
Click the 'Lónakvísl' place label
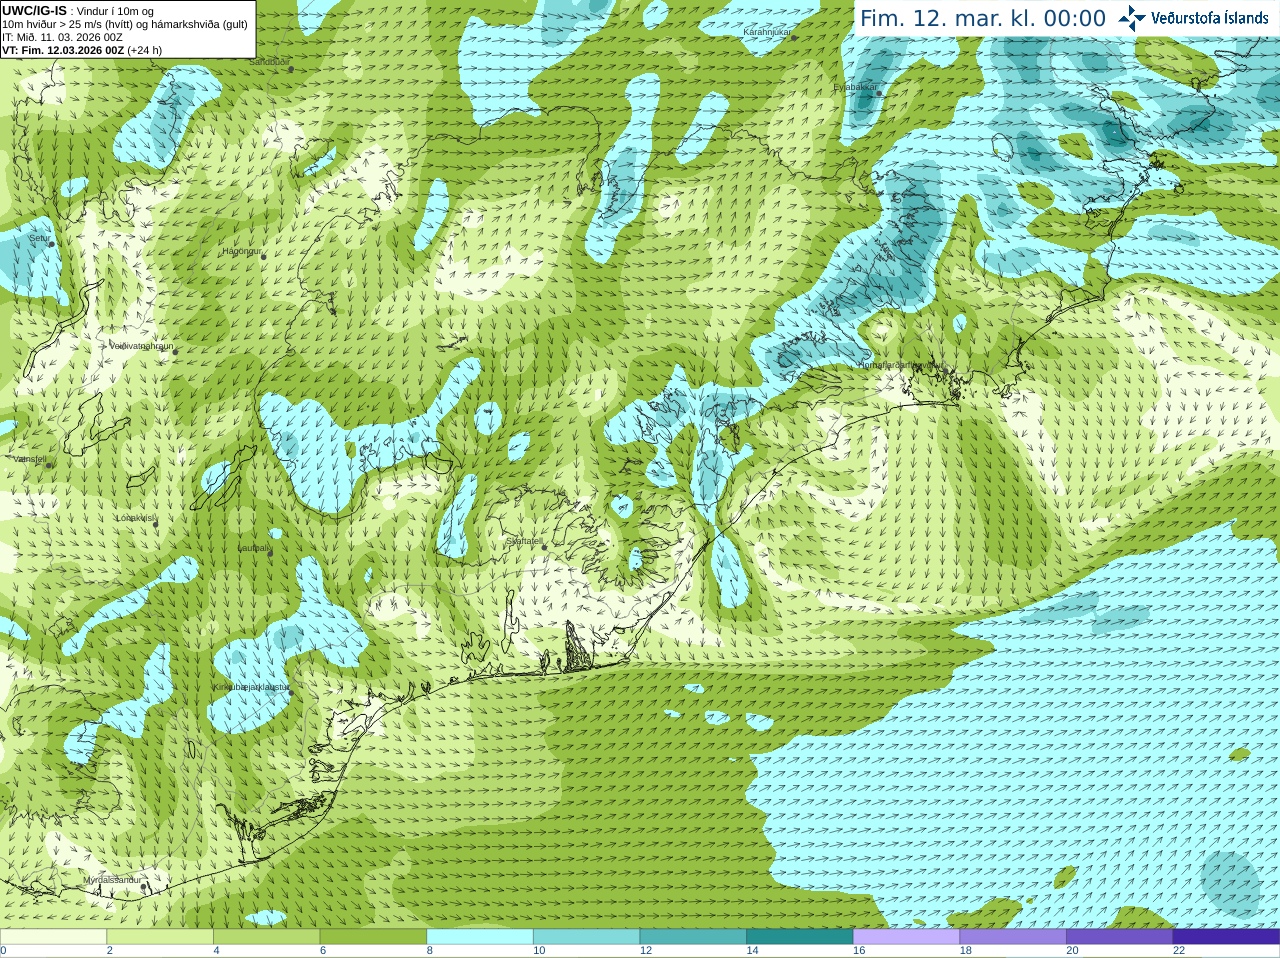(x=136, y=518)
